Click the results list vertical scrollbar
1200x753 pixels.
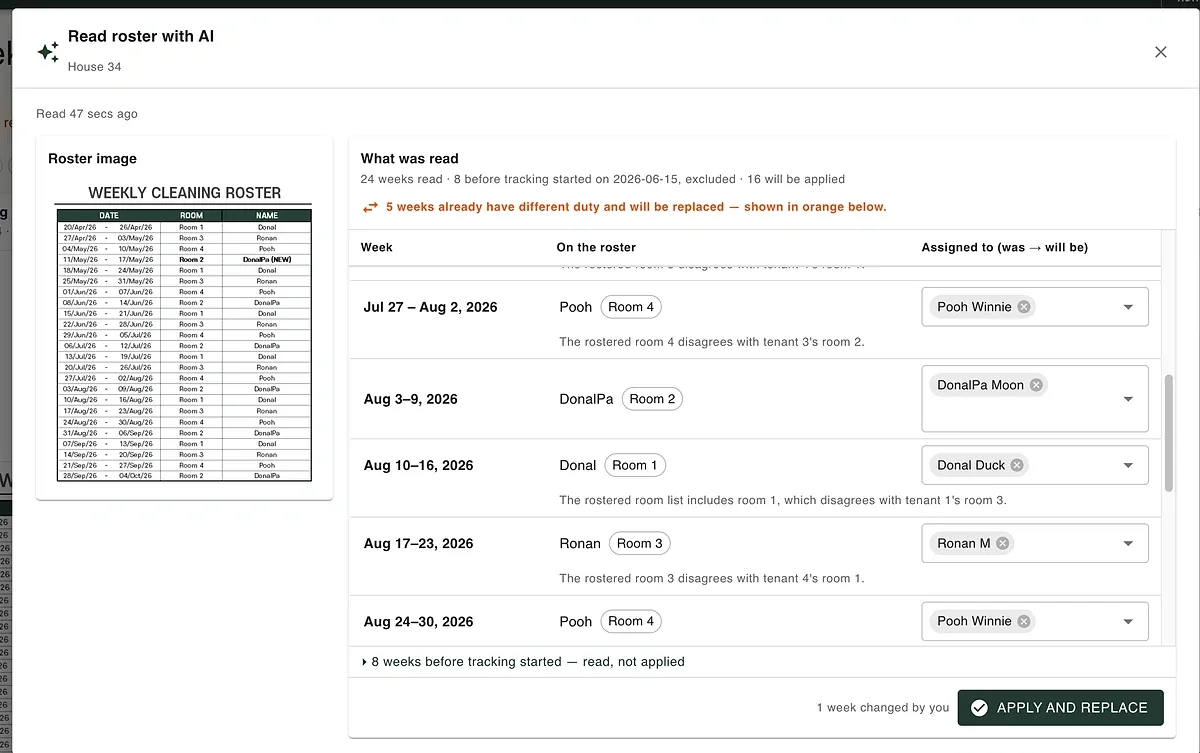click(1169, 433)
